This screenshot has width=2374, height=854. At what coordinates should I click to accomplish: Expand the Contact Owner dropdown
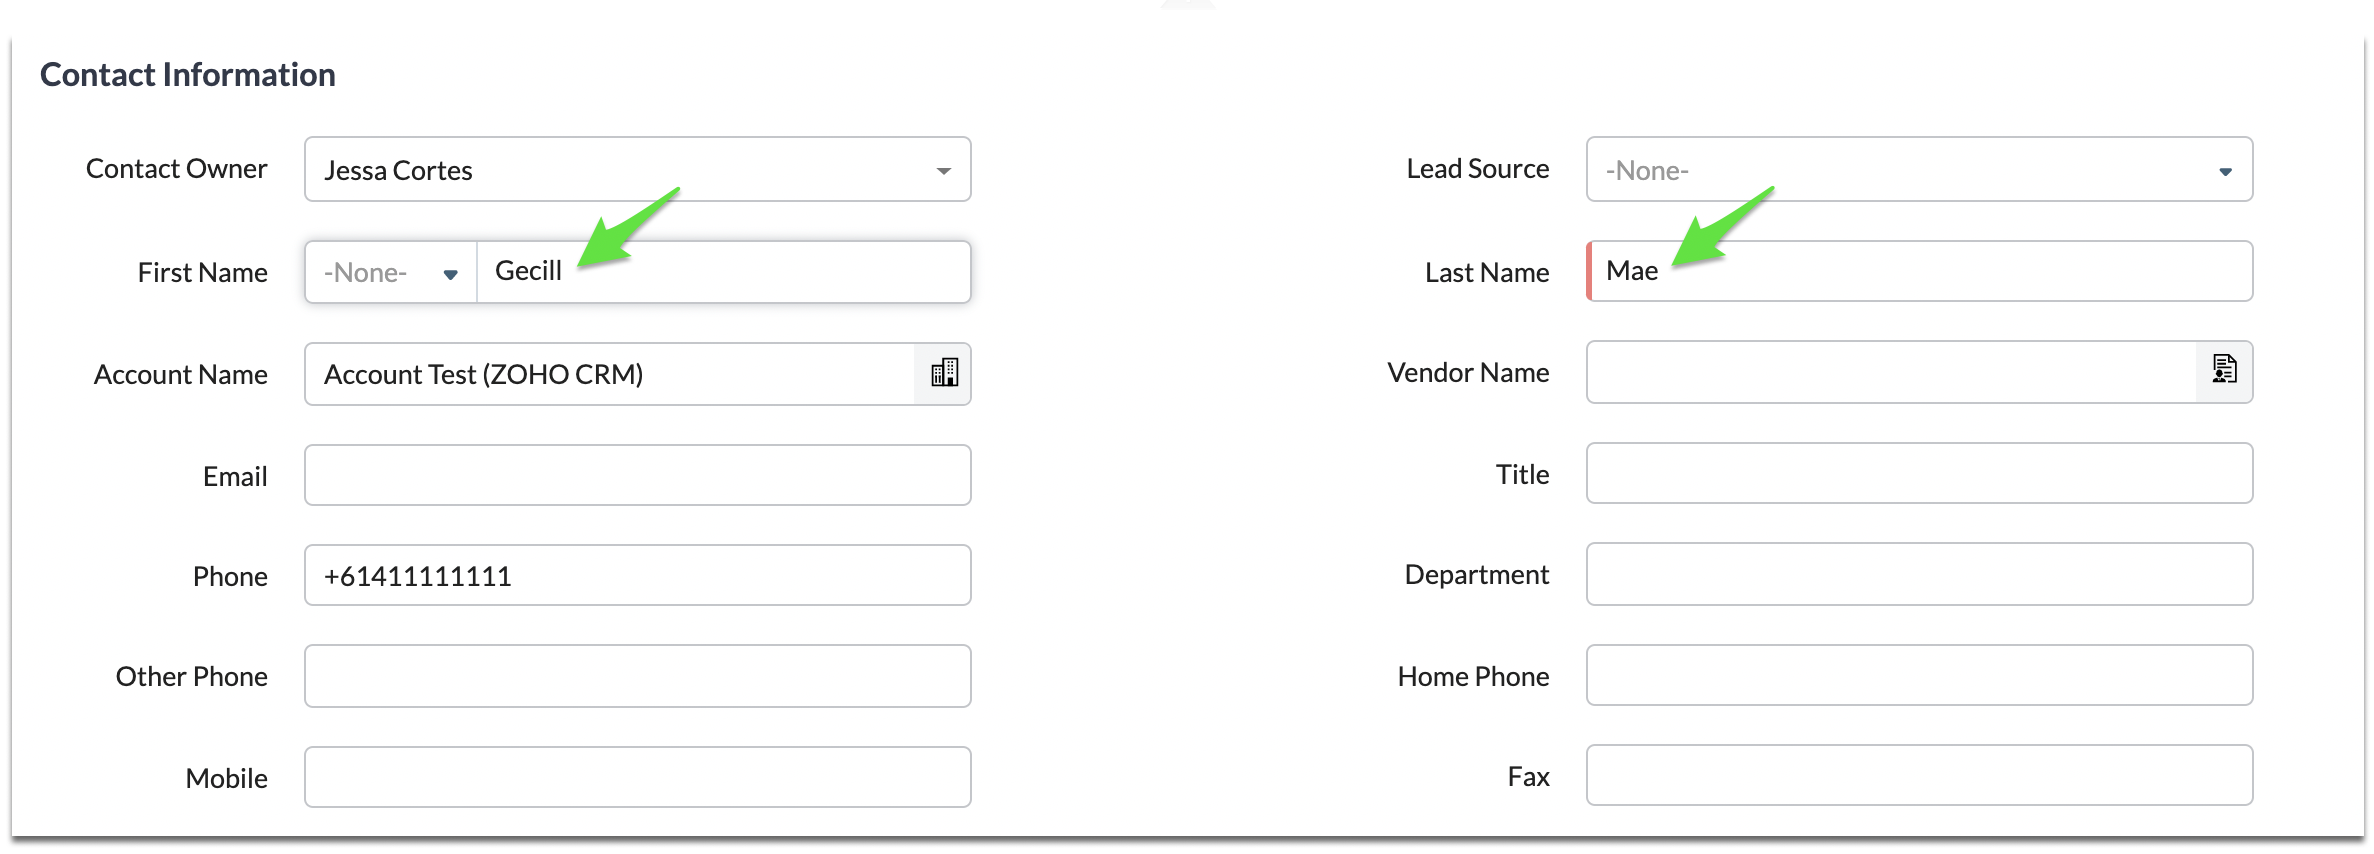[x=638, y=169]
